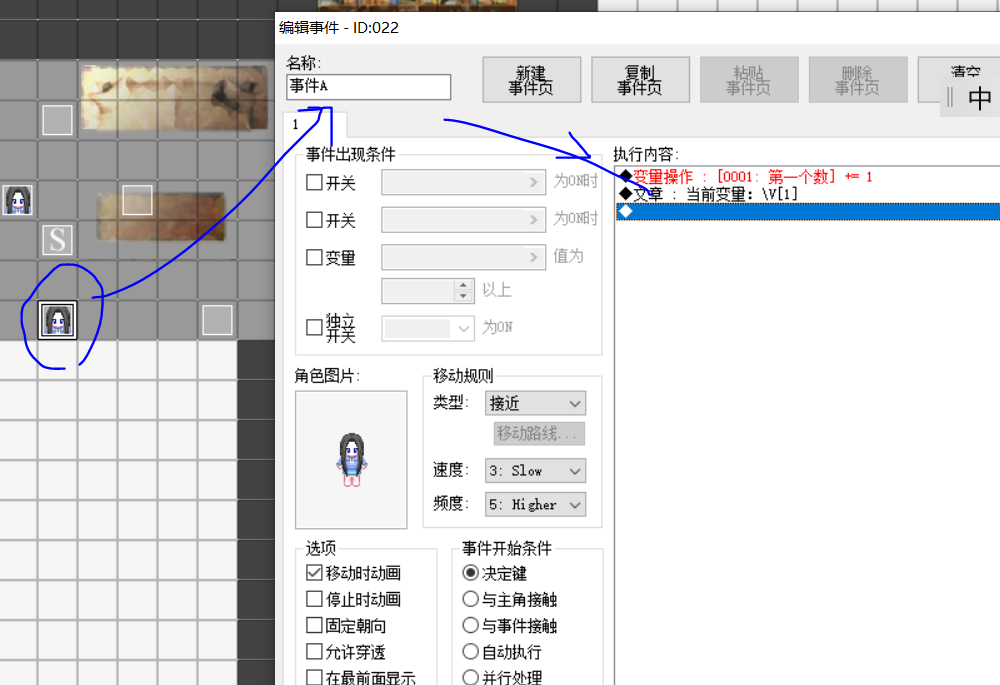Toggle the 停止时动画 checkbox
The width and height of the screenshot is (1000, 685).
[314, 599]
